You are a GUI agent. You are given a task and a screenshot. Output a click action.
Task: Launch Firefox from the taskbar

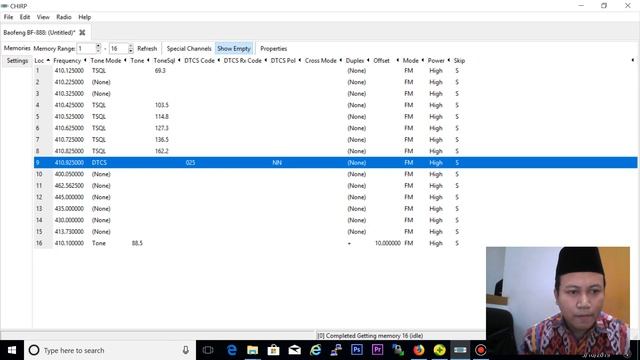click(x=419, y=350)
